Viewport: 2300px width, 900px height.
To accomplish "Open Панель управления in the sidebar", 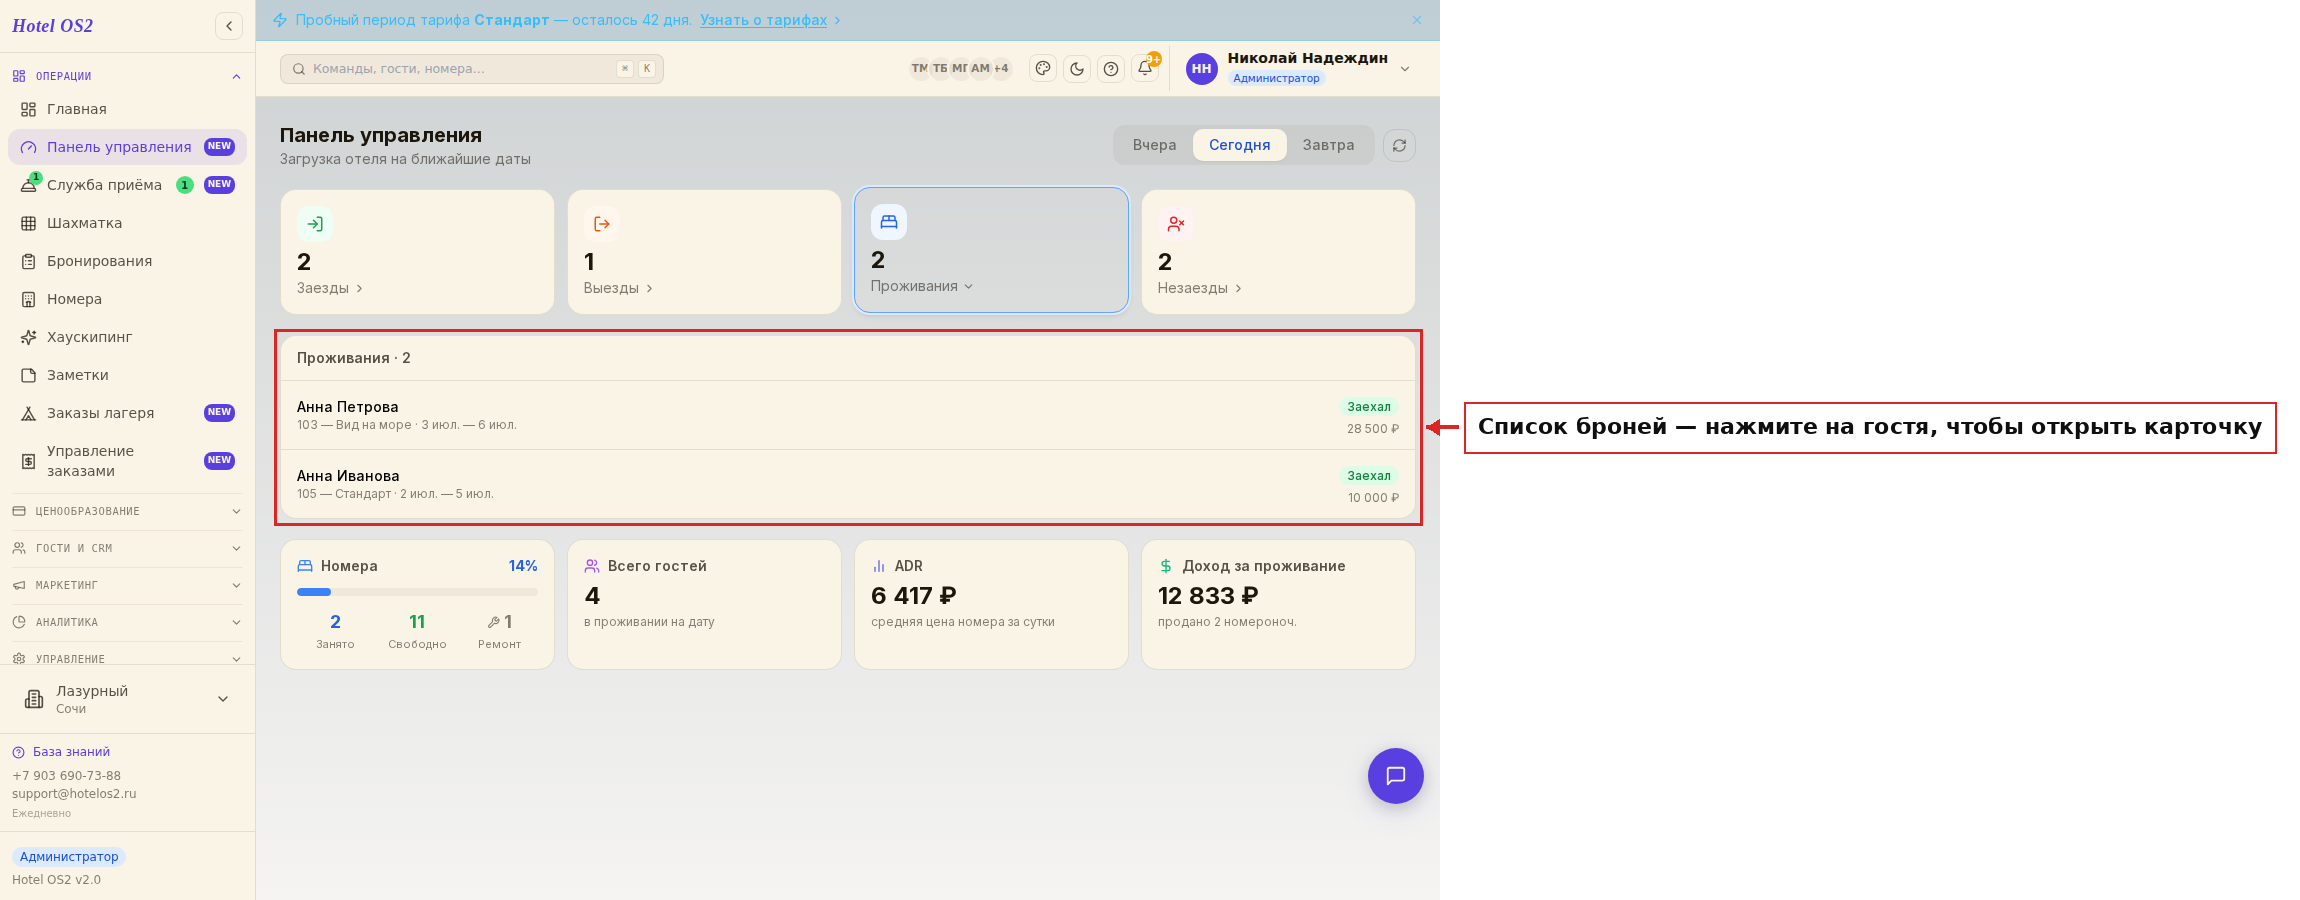I will [x=127, y=147].
